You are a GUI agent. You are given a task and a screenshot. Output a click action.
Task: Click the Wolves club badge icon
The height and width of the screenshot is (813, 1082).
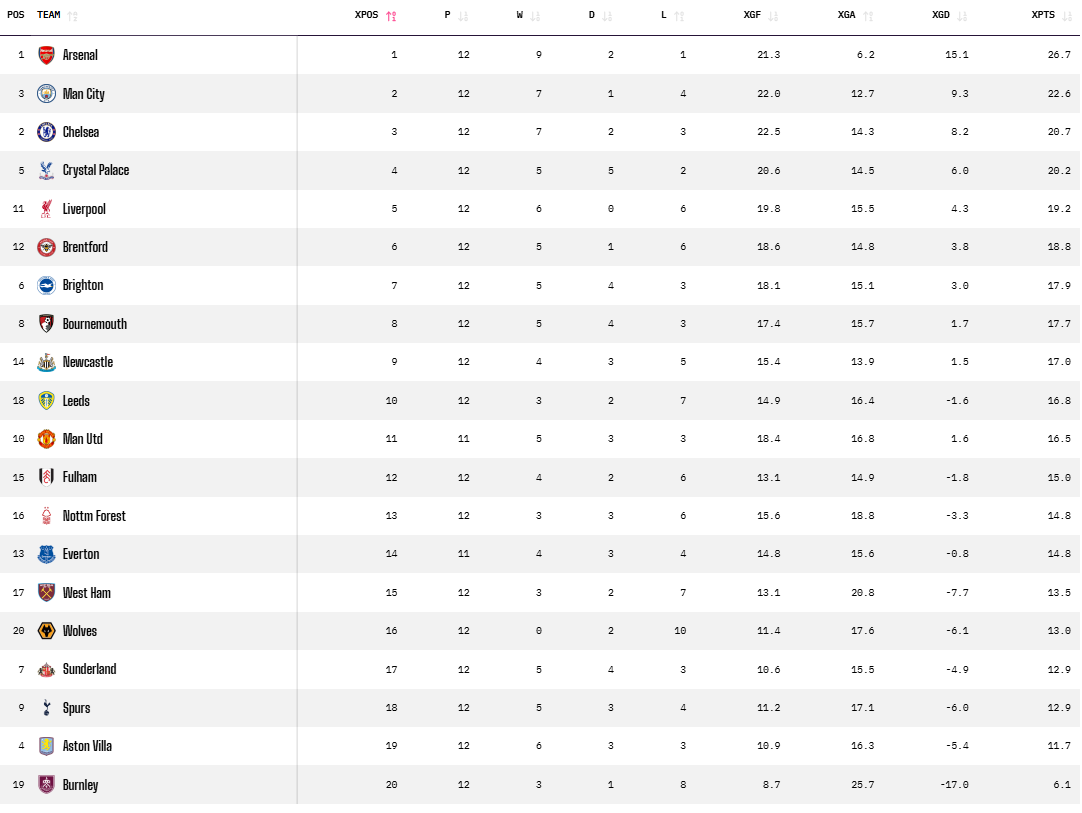point(46,631)
